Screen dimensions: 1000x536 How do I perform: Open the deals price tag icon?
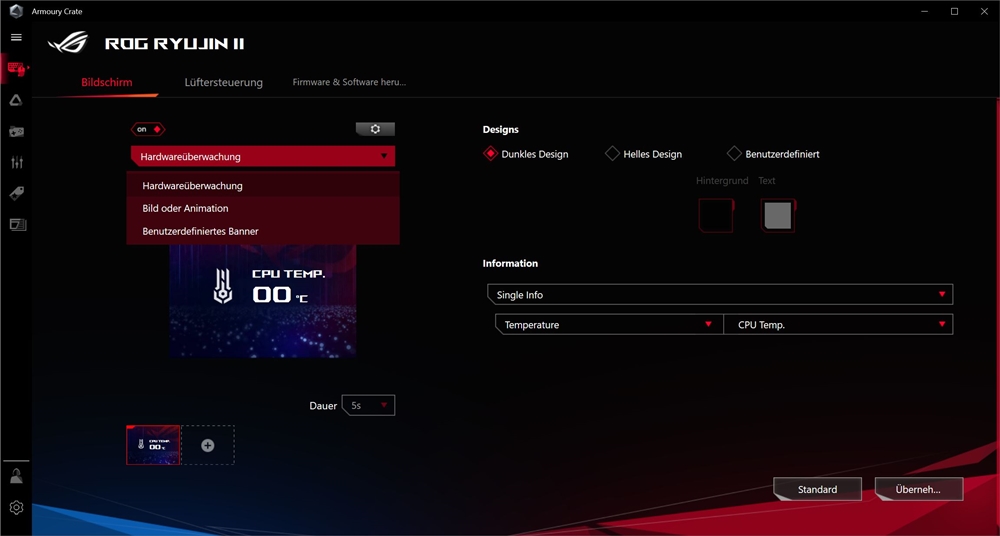[x=16, y=193]
